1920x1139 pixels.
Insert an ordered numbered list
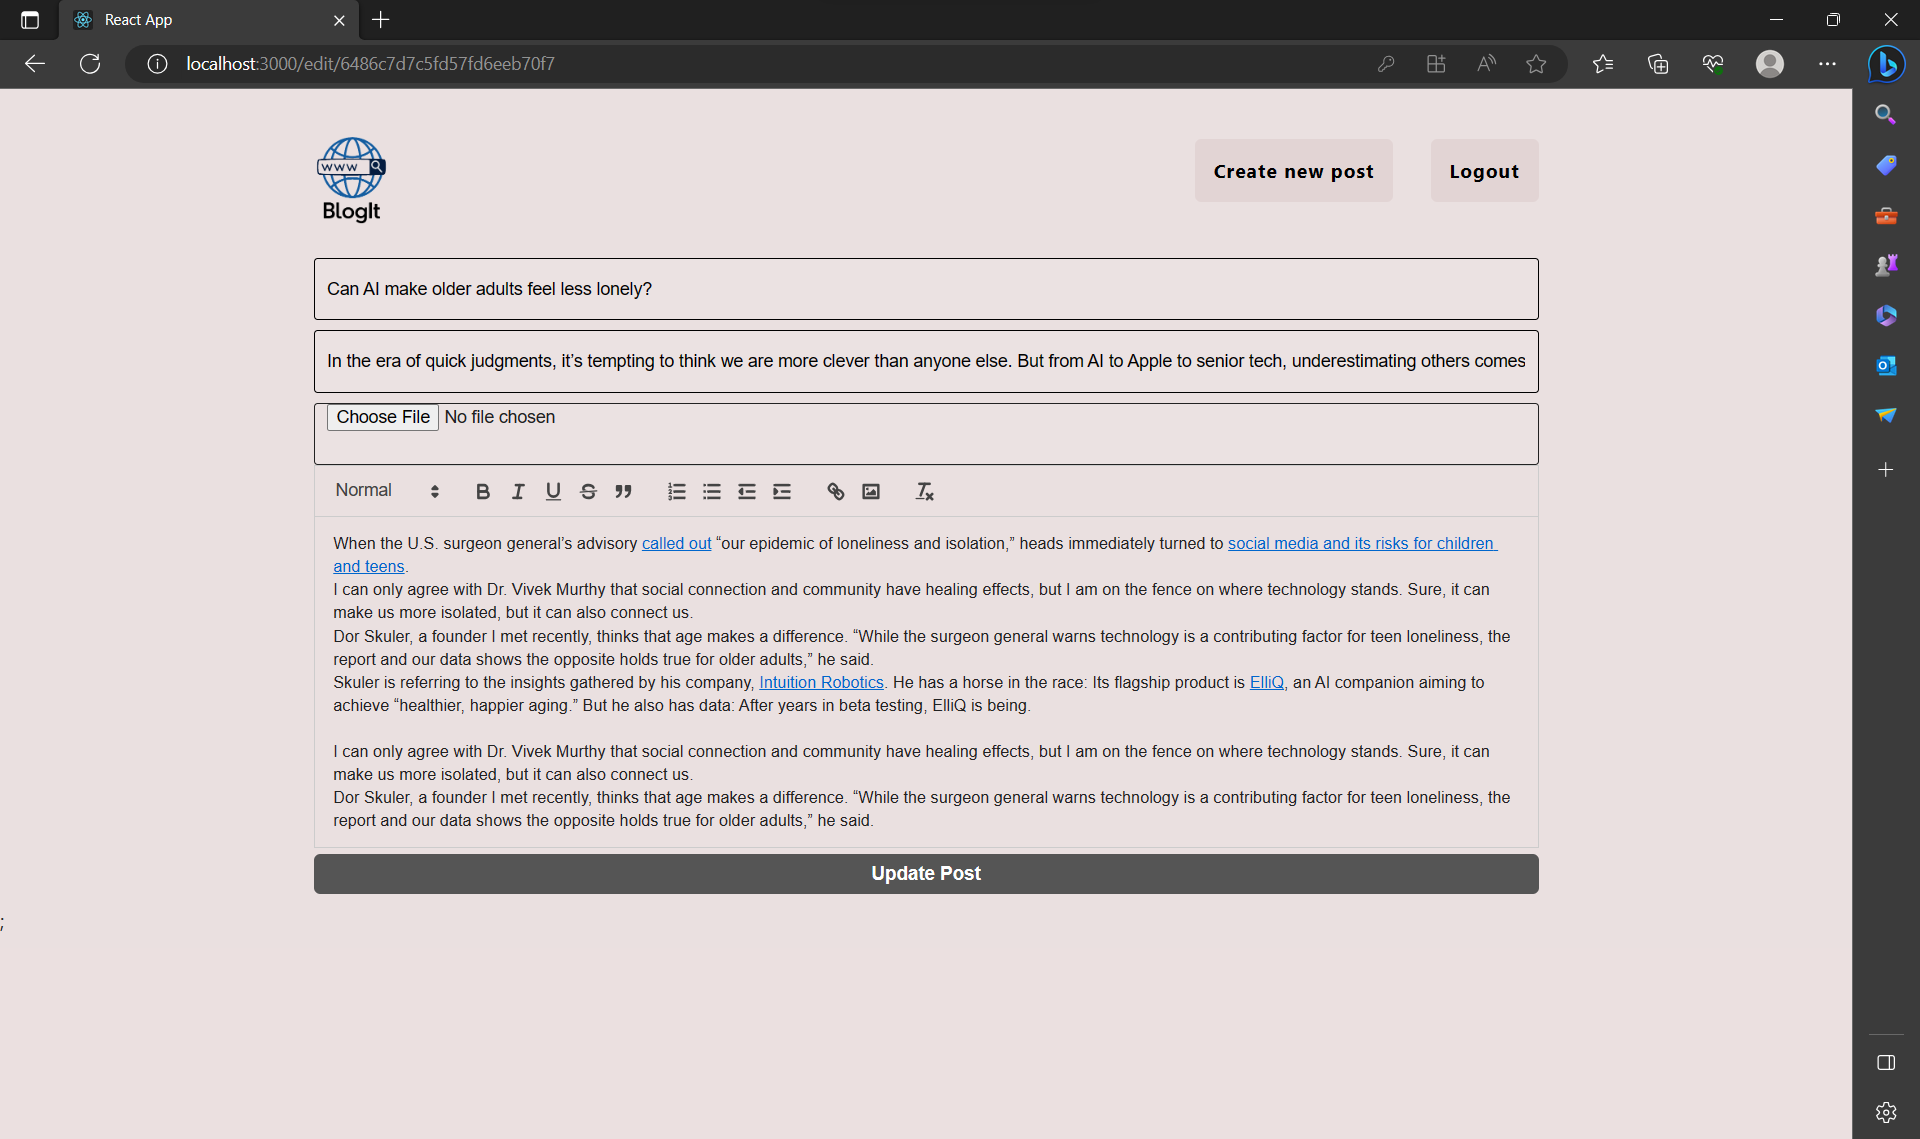(x=677, y=491)
